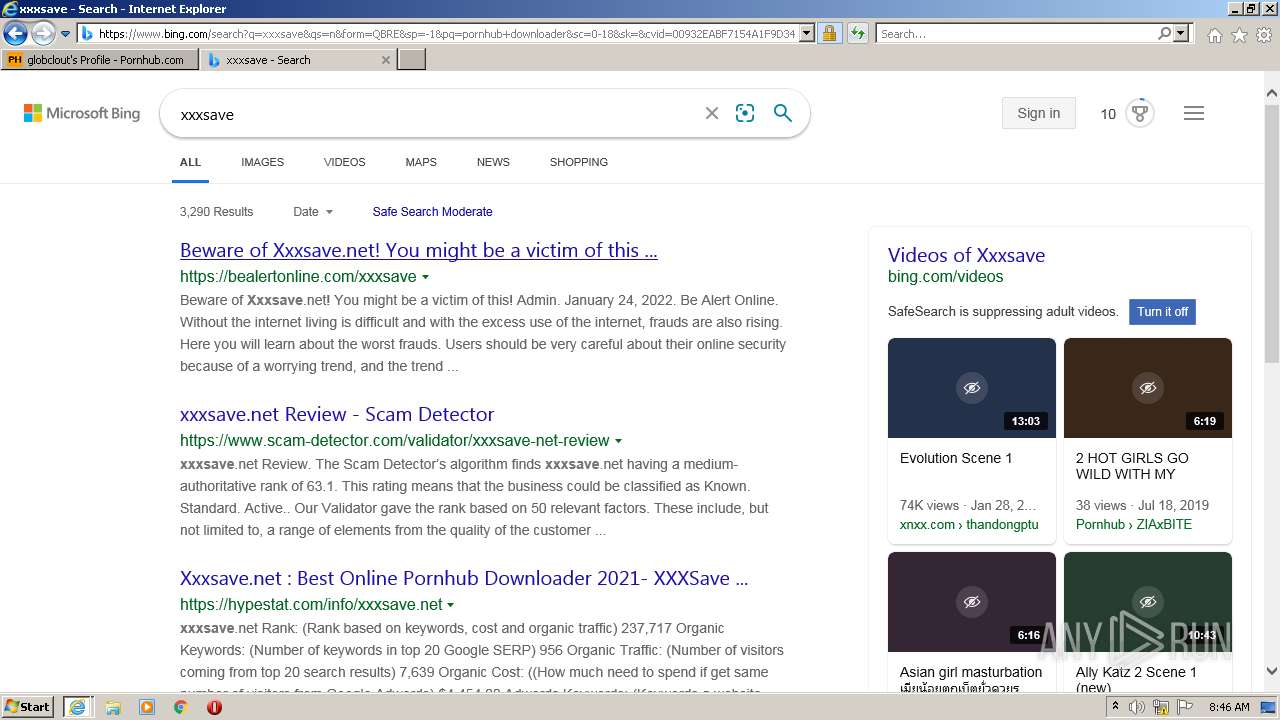Click the red antivirus taskbar icon

[x=214, y=707]
